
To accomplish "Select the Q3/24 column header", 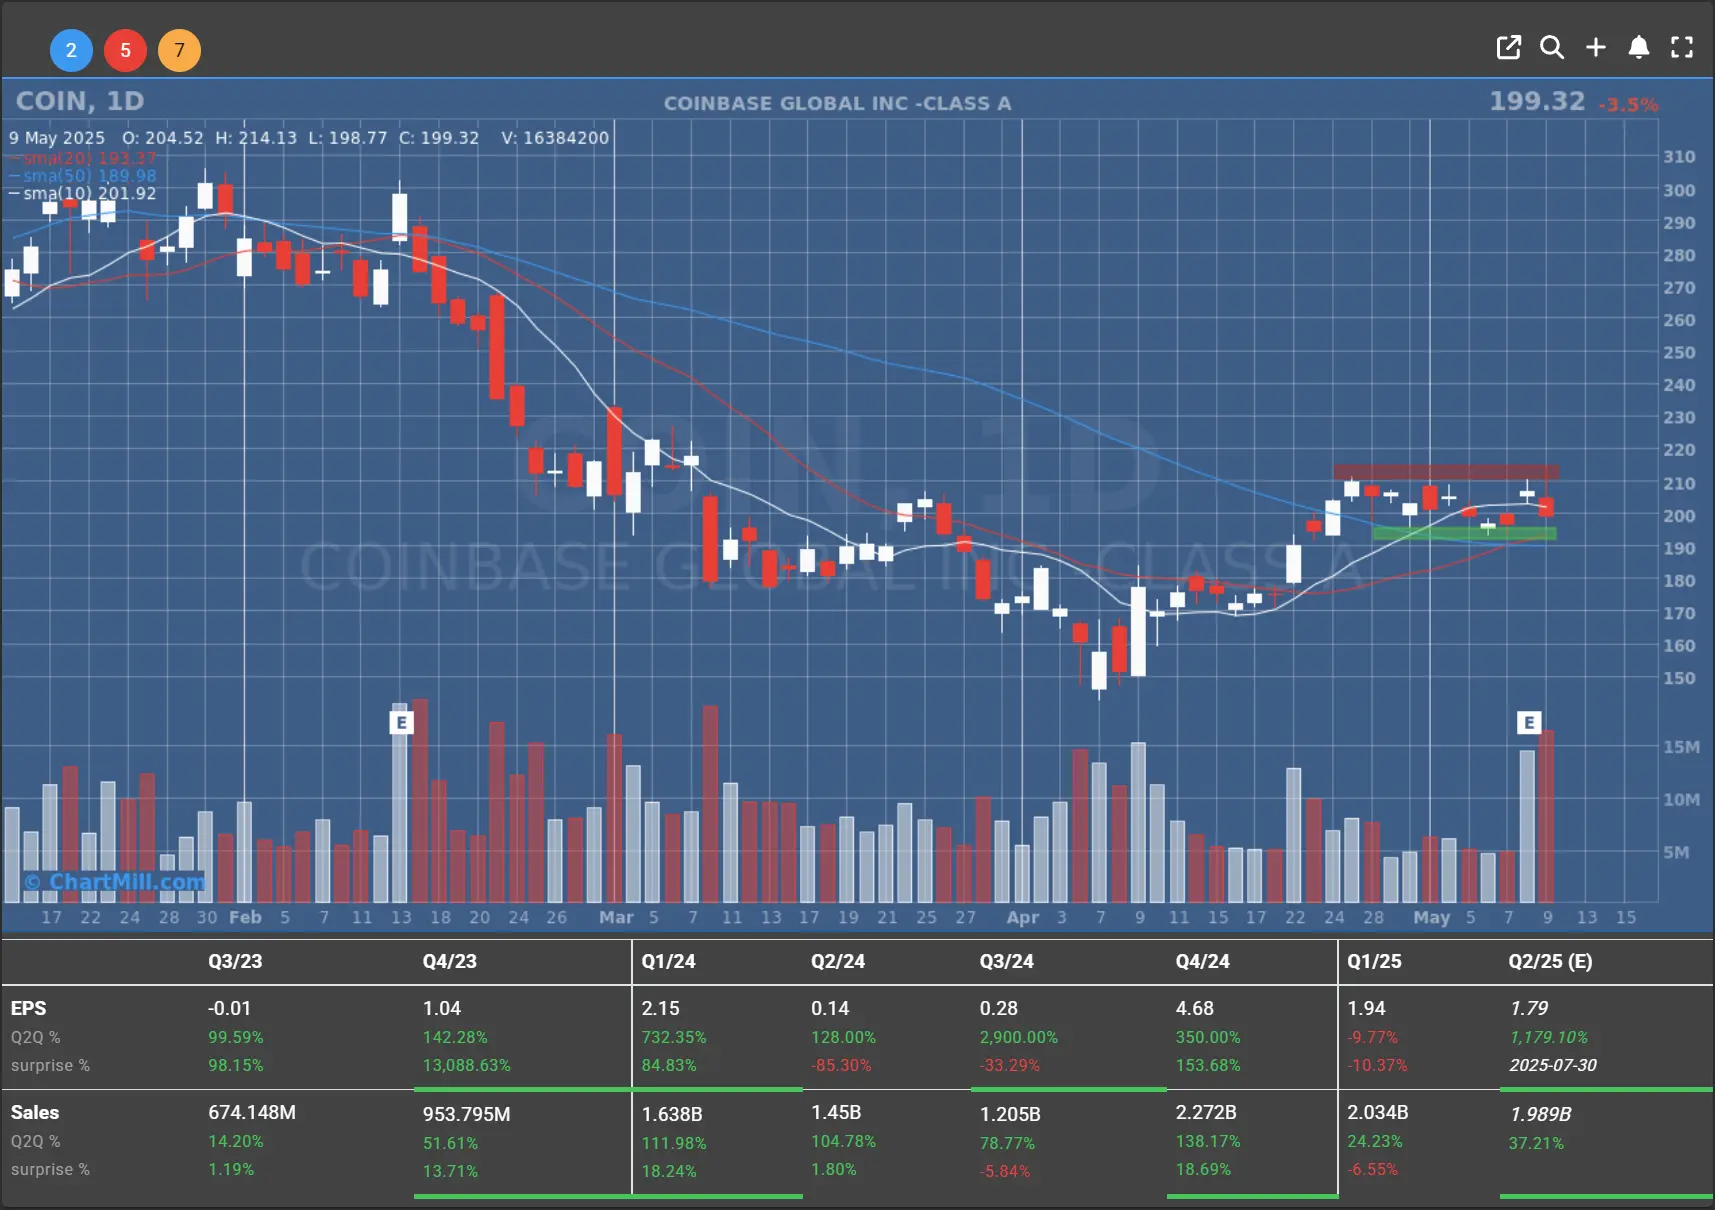I will pyautogui.click(x=1006, y=961).
